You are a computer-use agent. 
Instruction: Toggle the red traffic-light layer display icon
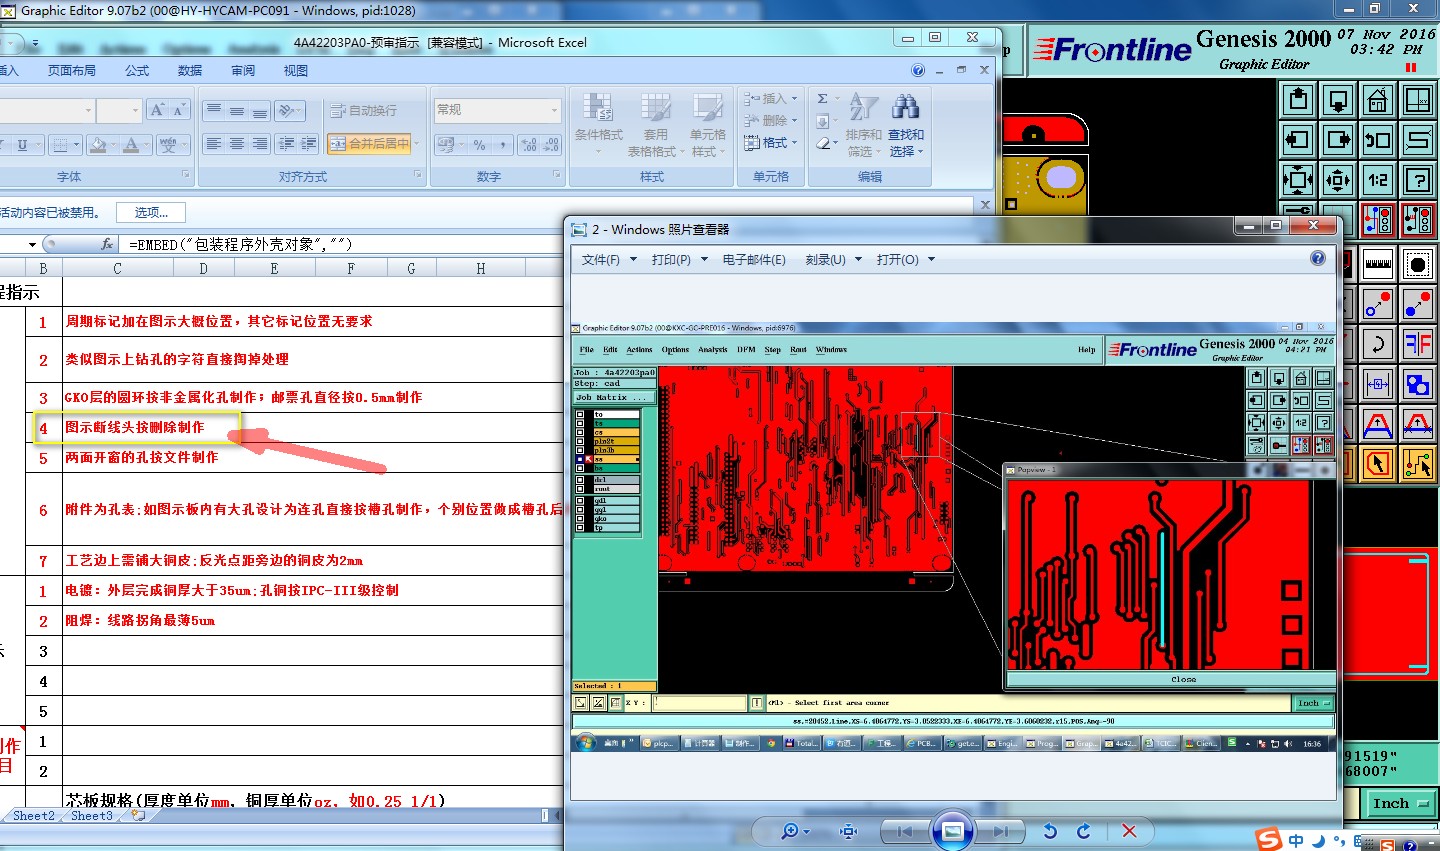(x=1378, y=220)
